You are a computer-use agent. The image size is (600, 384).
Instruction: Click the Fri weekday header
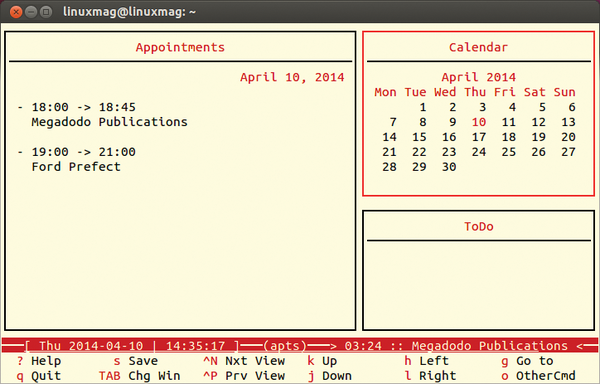[505, 92]
